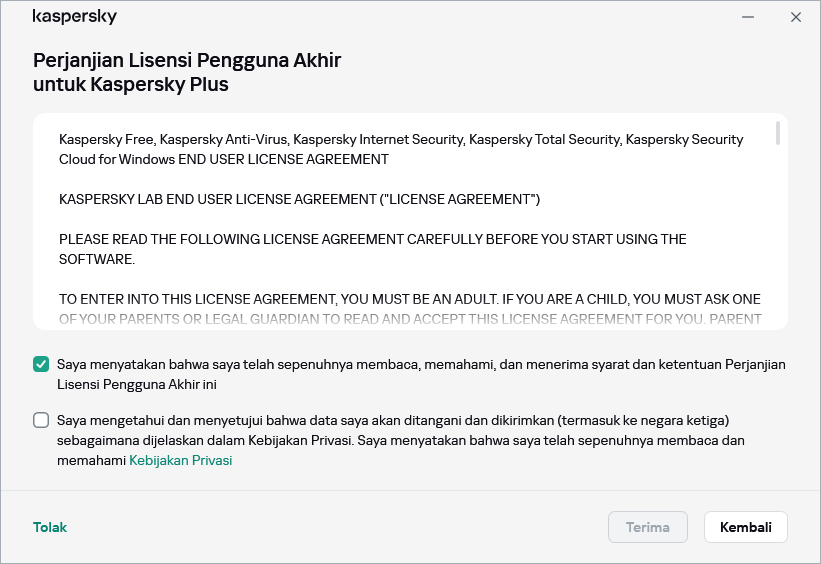Open the Kebijakan Privasi link
The image size is (821, 564).
point(180,461)
